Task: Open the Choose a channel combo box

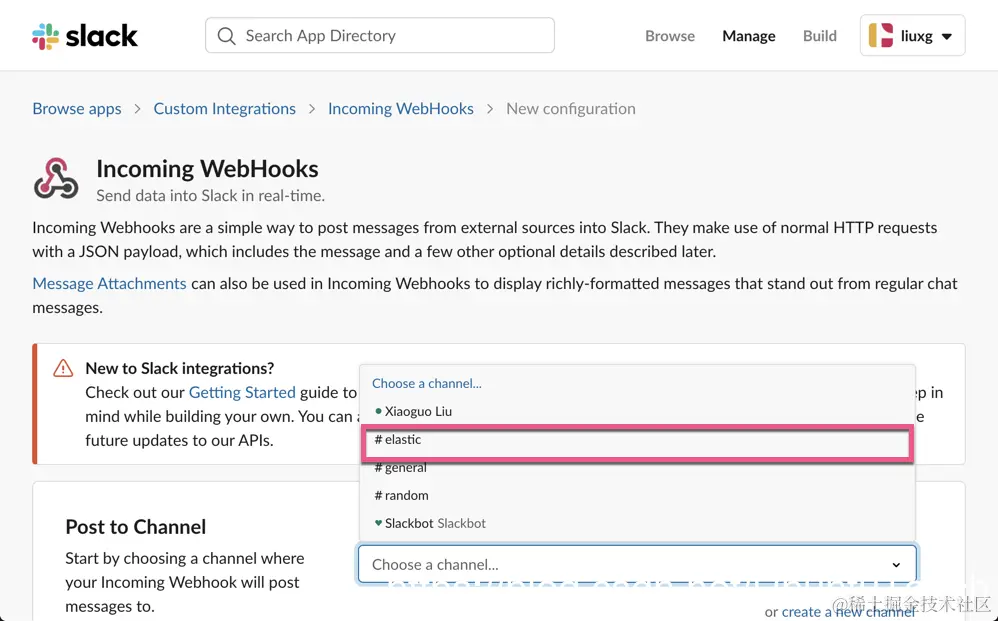Action: (637, 564)
